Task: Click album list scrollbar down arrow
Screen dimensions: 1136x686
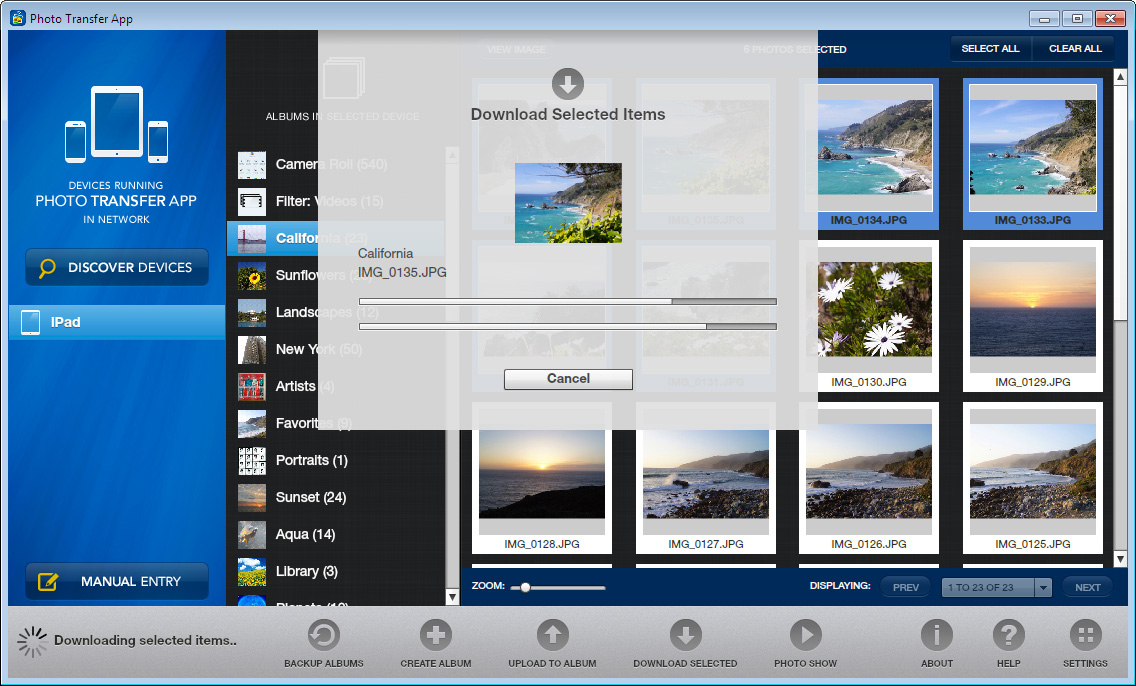Action: tap(452, 598)
